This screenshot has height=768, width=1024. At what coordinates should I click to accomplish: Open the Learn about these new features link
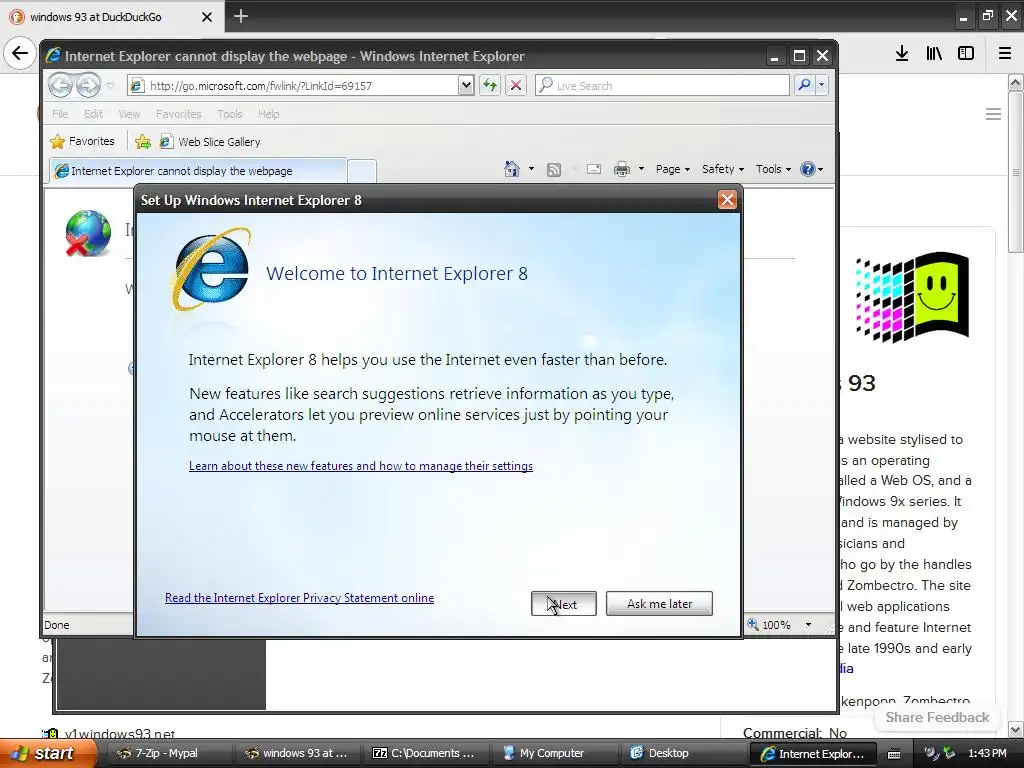point(360,466)
